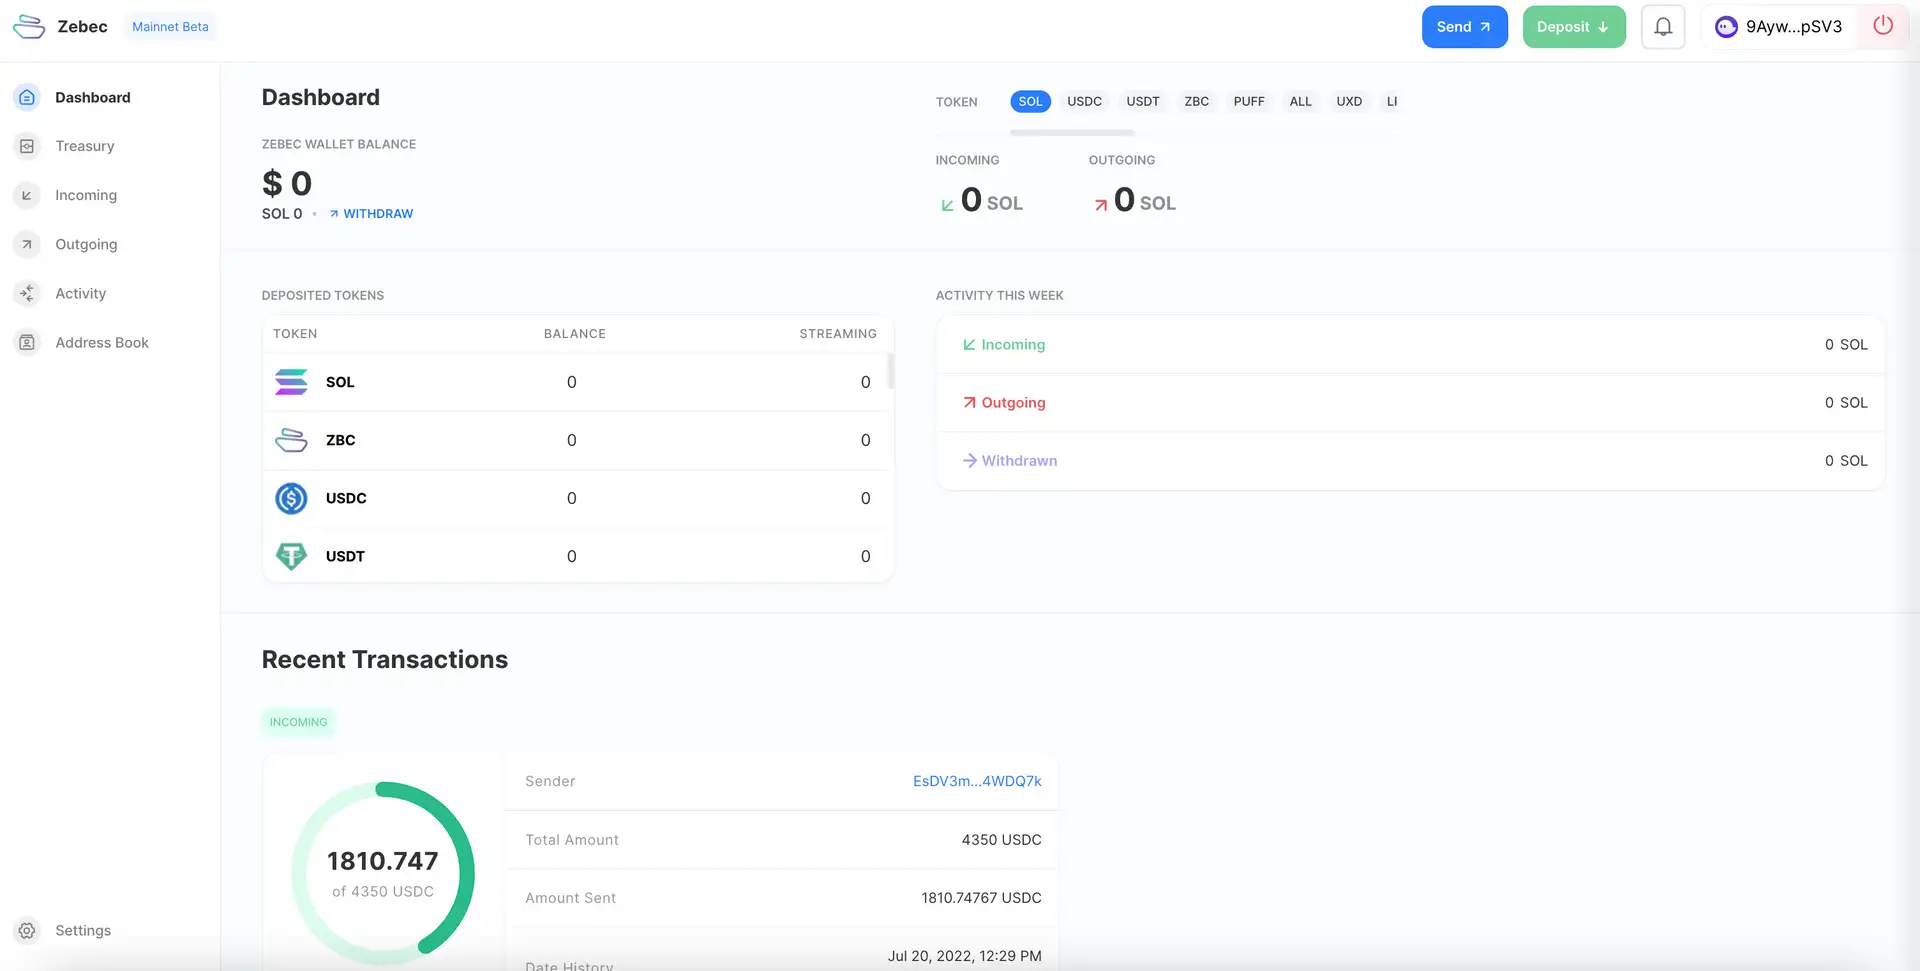Click the Zebec logo in header

click(x=29, y=27)
